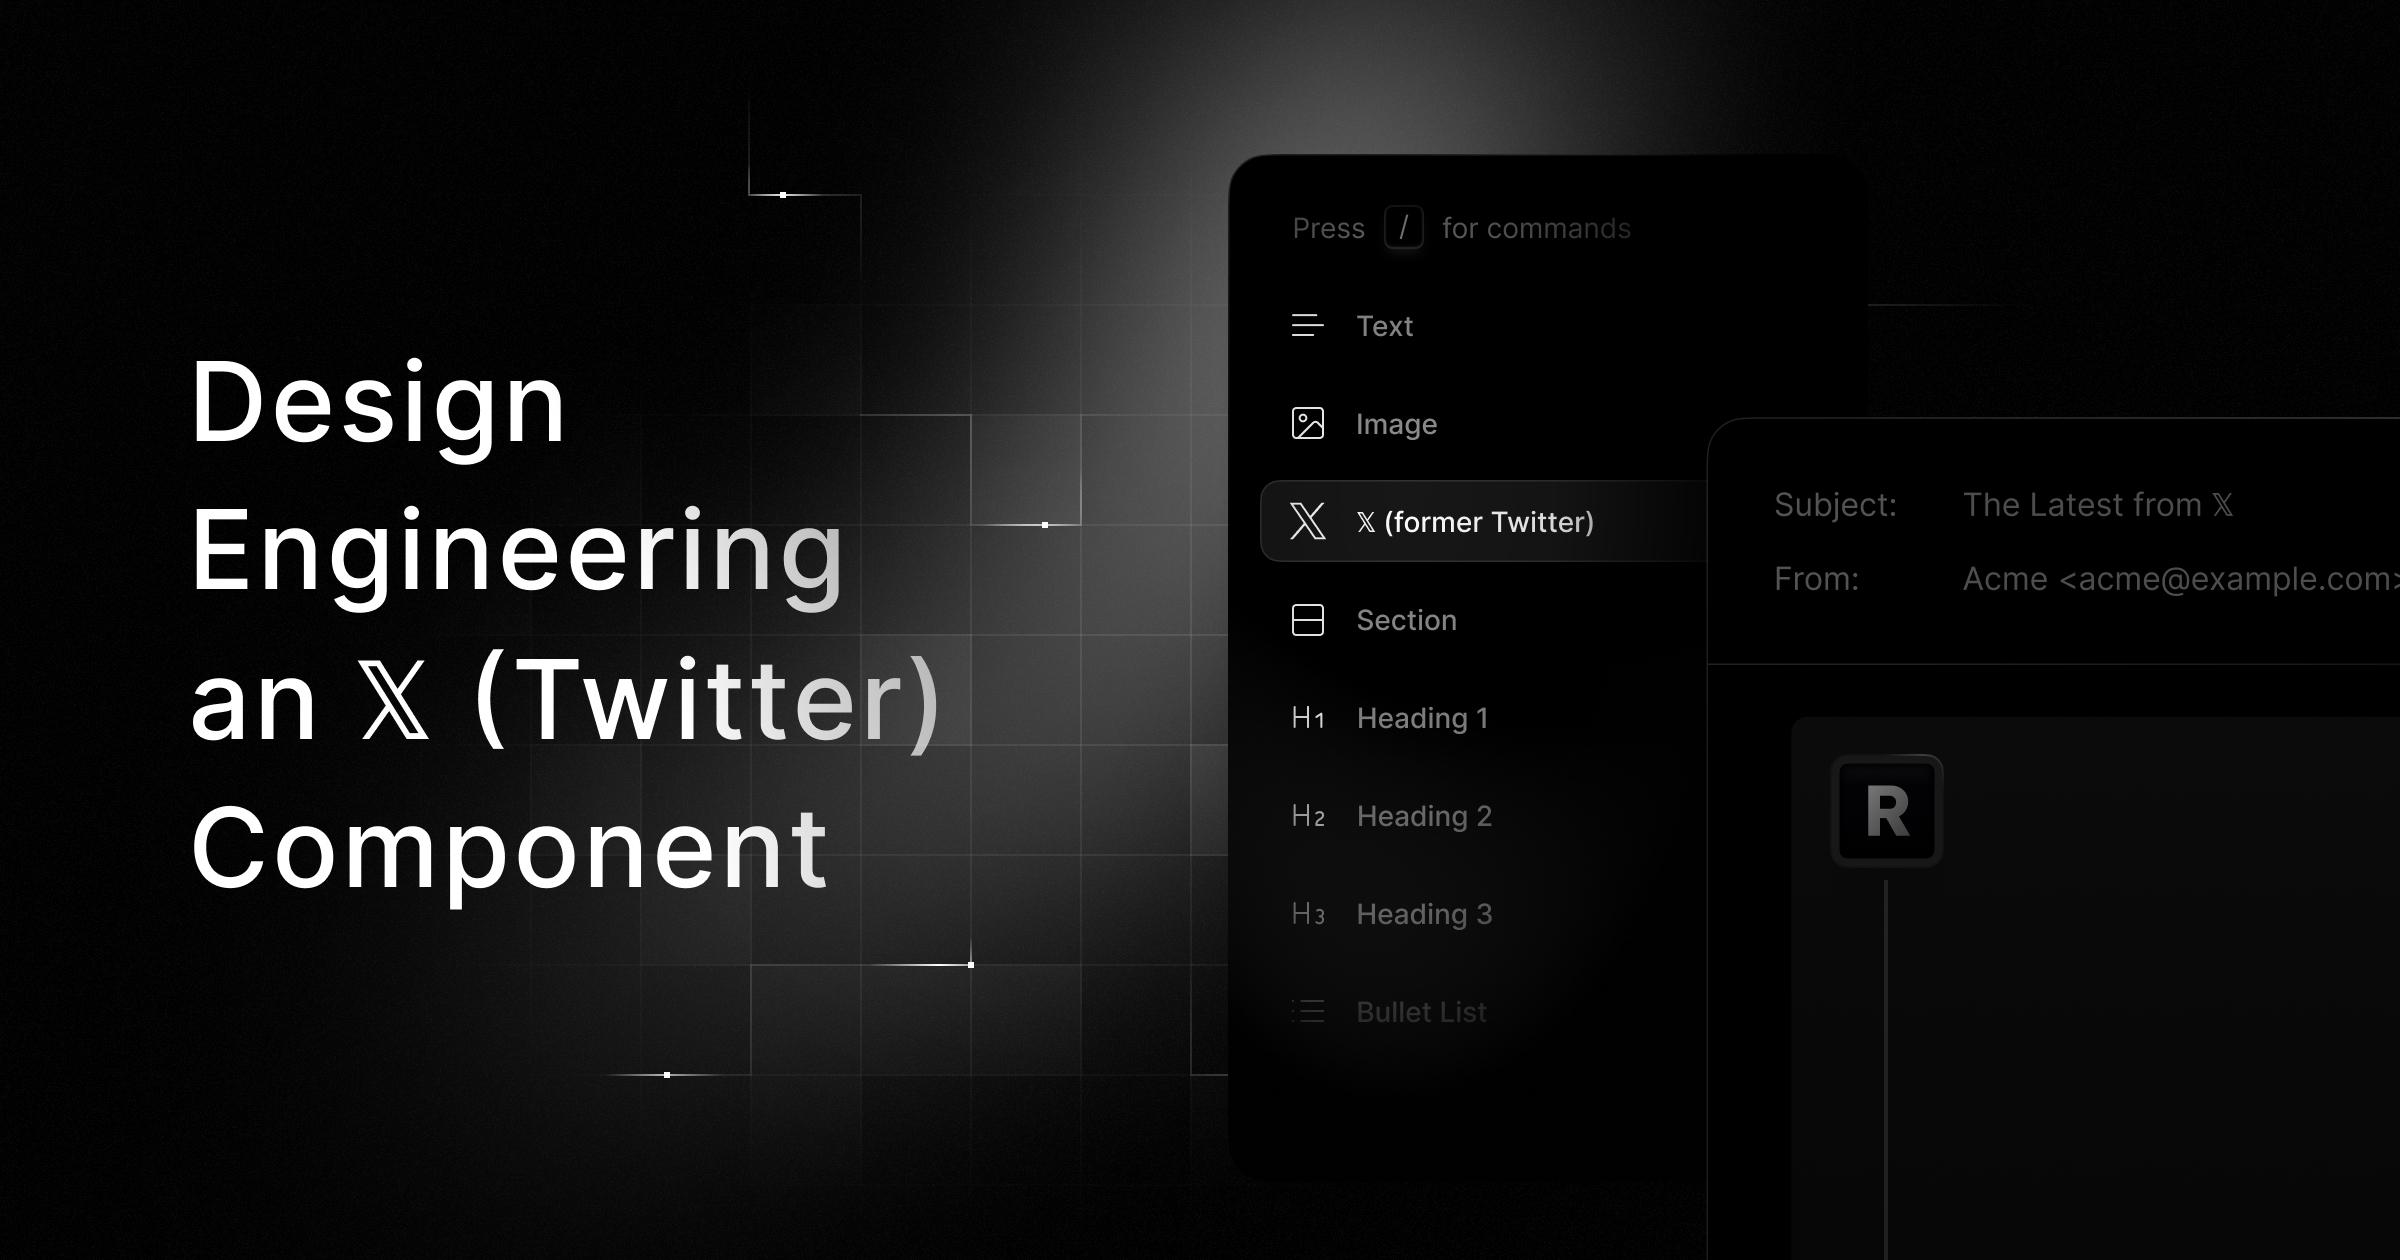Viewport: 2400px width, 1260px height.
Task: Toggle Section block visibility
Action: (x=1403, y=620)
